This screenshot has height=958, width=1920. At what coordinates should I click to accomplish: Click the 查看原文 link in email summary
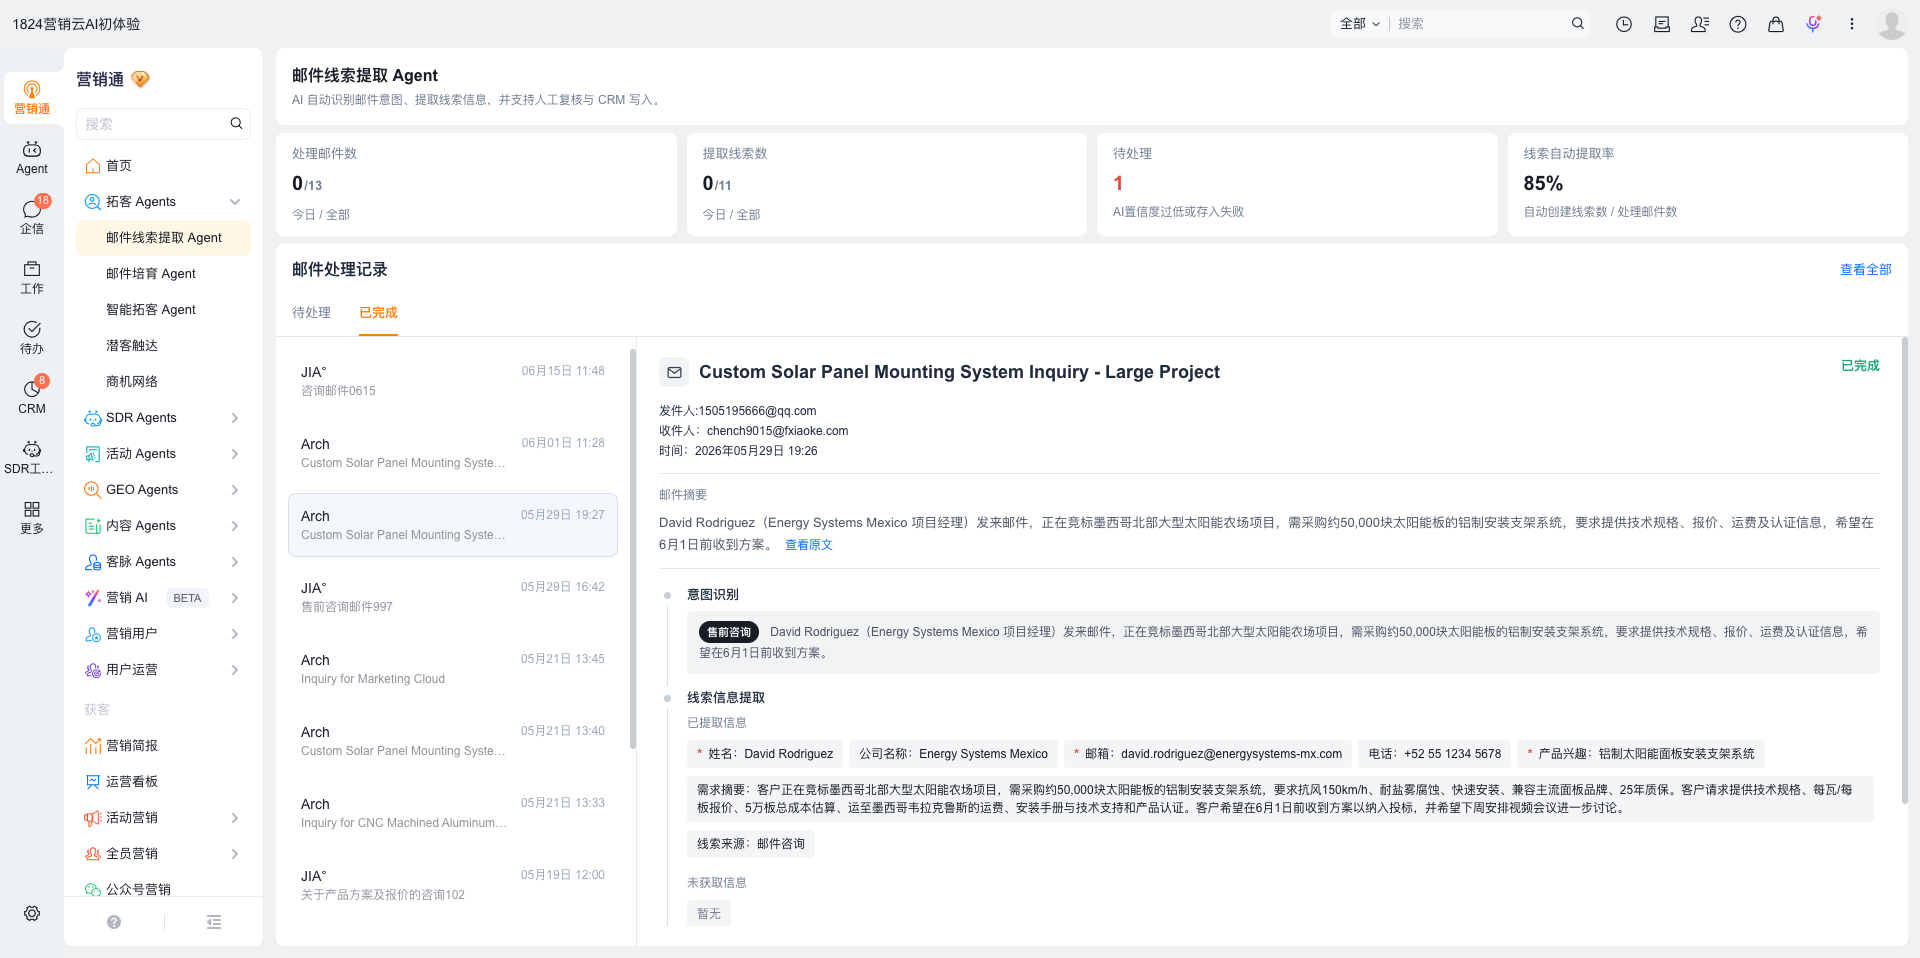[808, 545]
